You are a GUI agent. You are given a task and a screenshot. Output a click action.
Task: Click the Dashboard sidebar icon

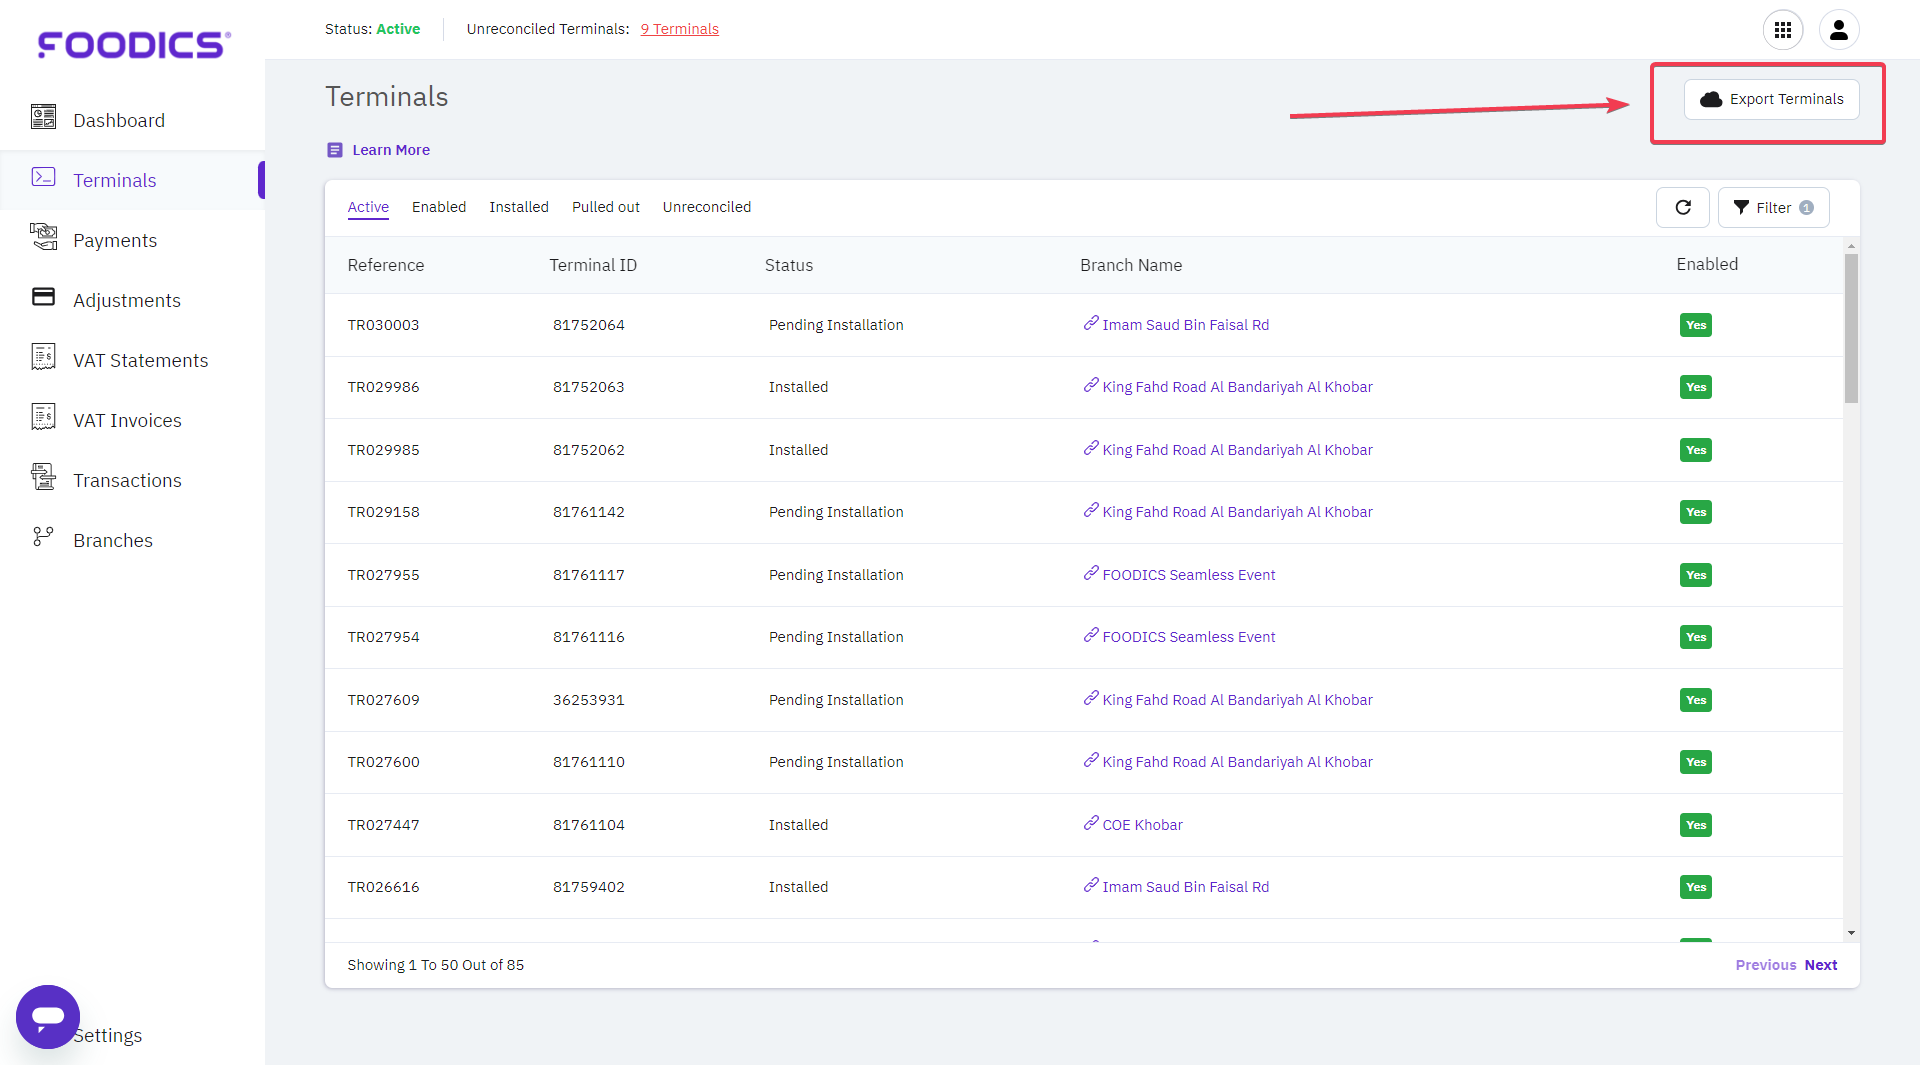[x=43, y=117]
